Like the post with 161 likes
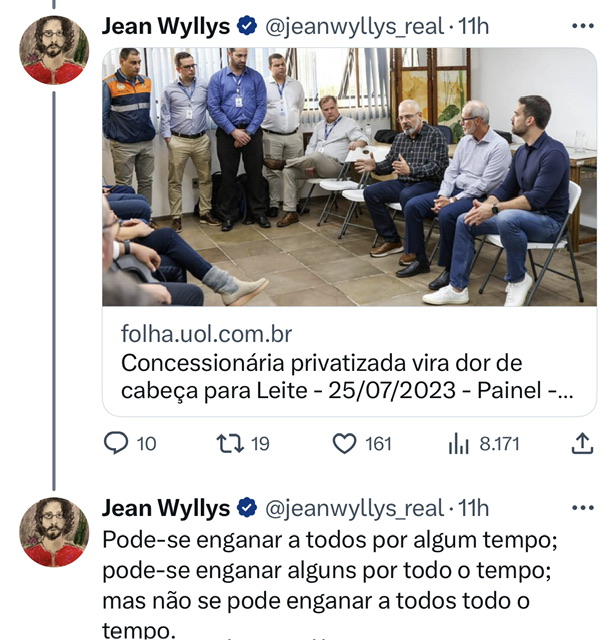Viewport: 615px width, 640px height. coord(344,444)
